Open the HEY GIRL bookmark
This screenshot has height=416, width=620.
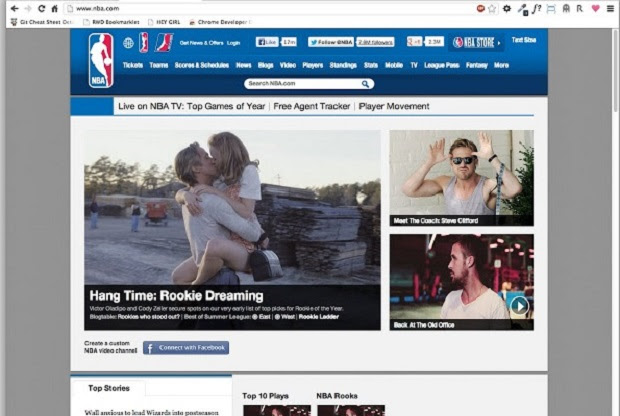(x=164, y=22)
